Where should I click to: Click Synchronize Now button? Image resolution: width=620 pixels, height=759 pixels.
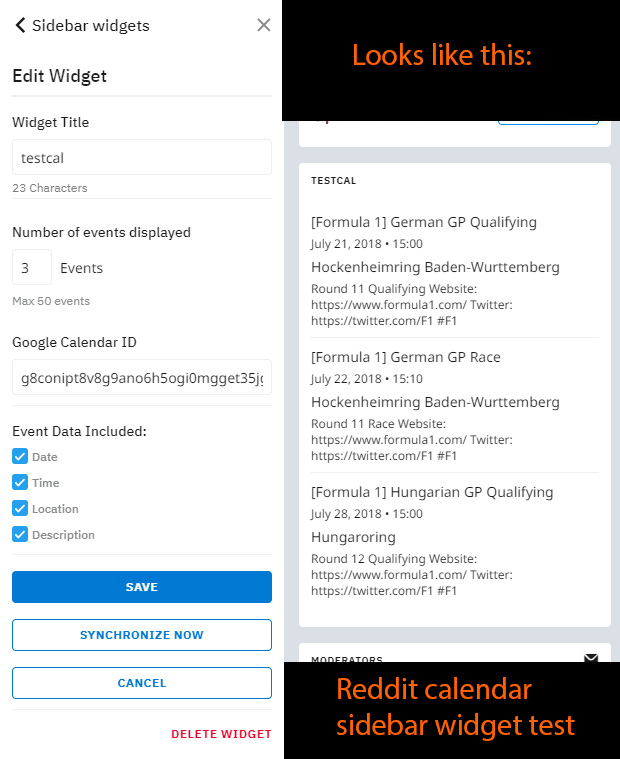pyautogui.click(x=142, y=635)
